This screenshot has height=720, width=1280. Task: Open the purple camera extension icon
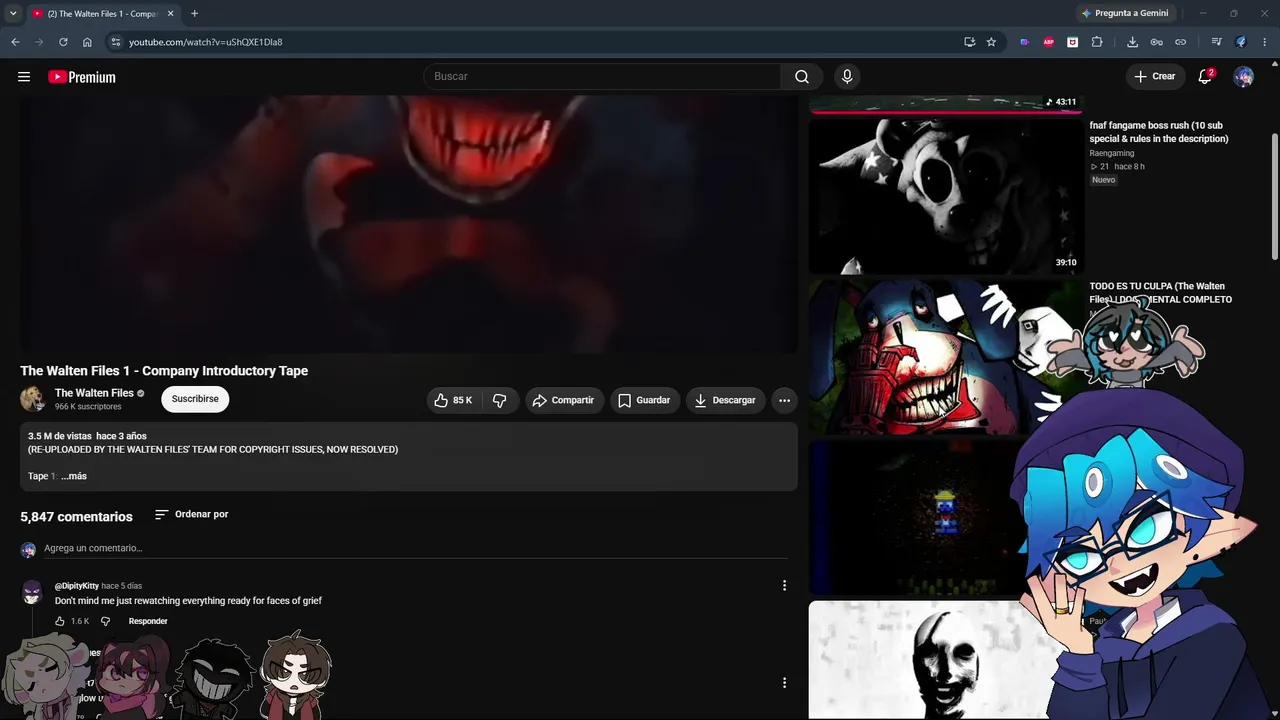click(1024, 42)
